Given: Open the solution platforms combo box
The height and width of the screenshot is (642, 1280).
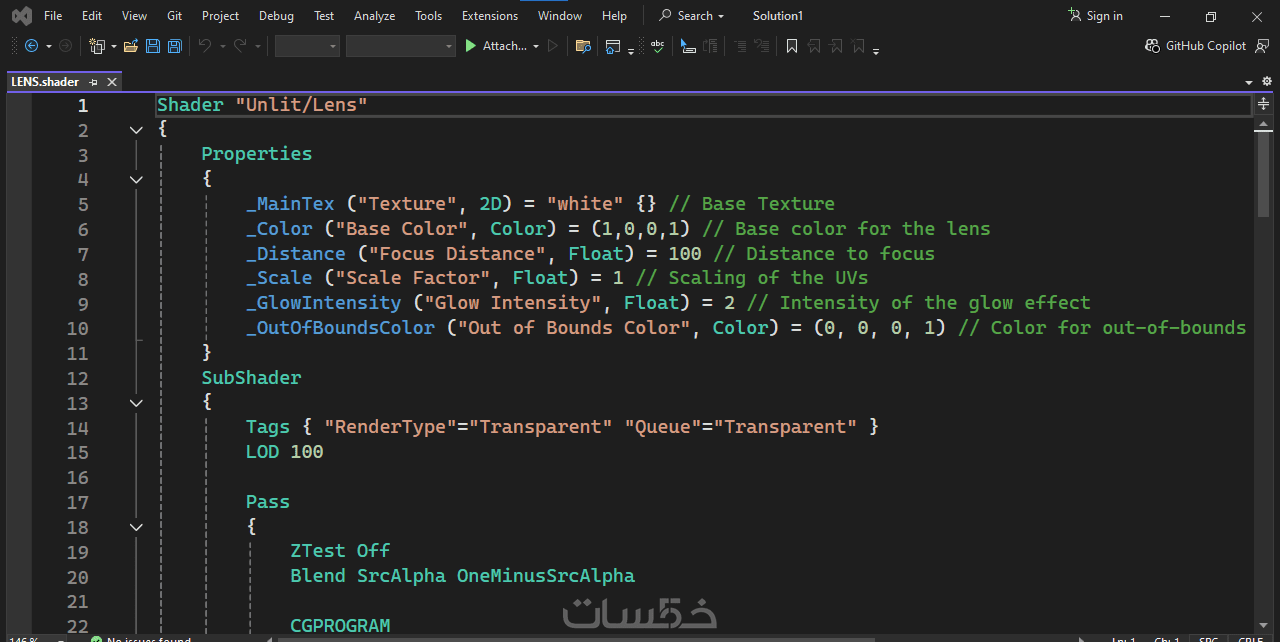Looking at the screenshot, I should [401, 46].
